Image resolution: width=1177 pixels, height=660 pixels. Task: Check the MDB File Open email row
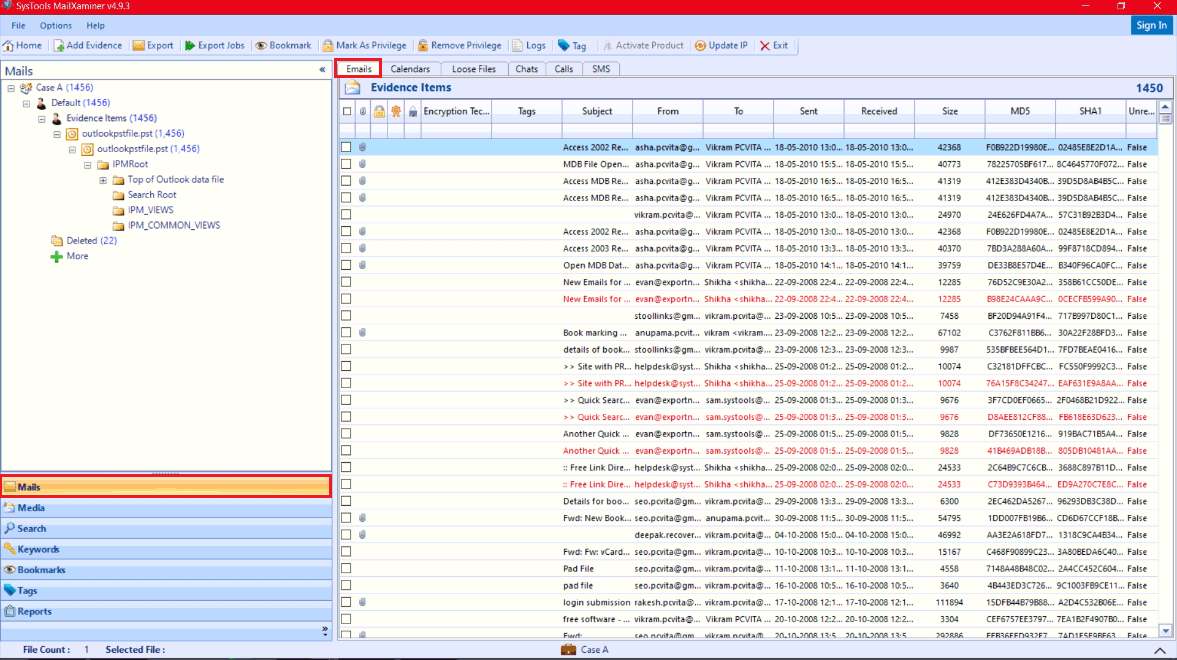346,164
